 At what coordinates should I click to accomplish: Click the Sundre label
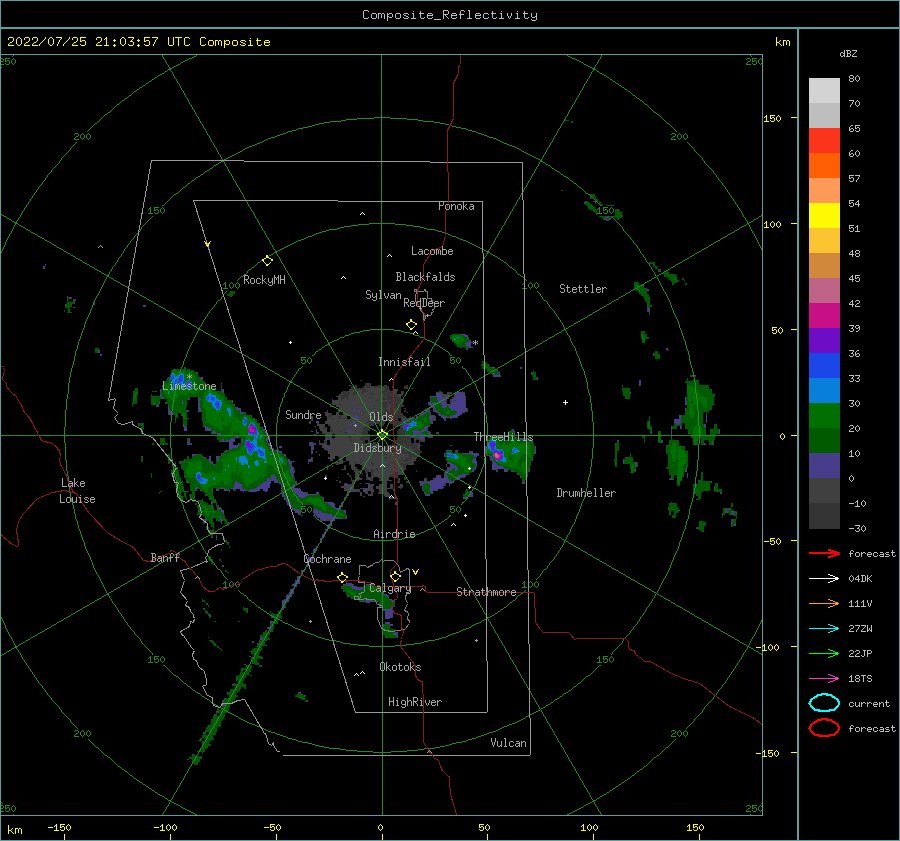[x=303, y=414]
